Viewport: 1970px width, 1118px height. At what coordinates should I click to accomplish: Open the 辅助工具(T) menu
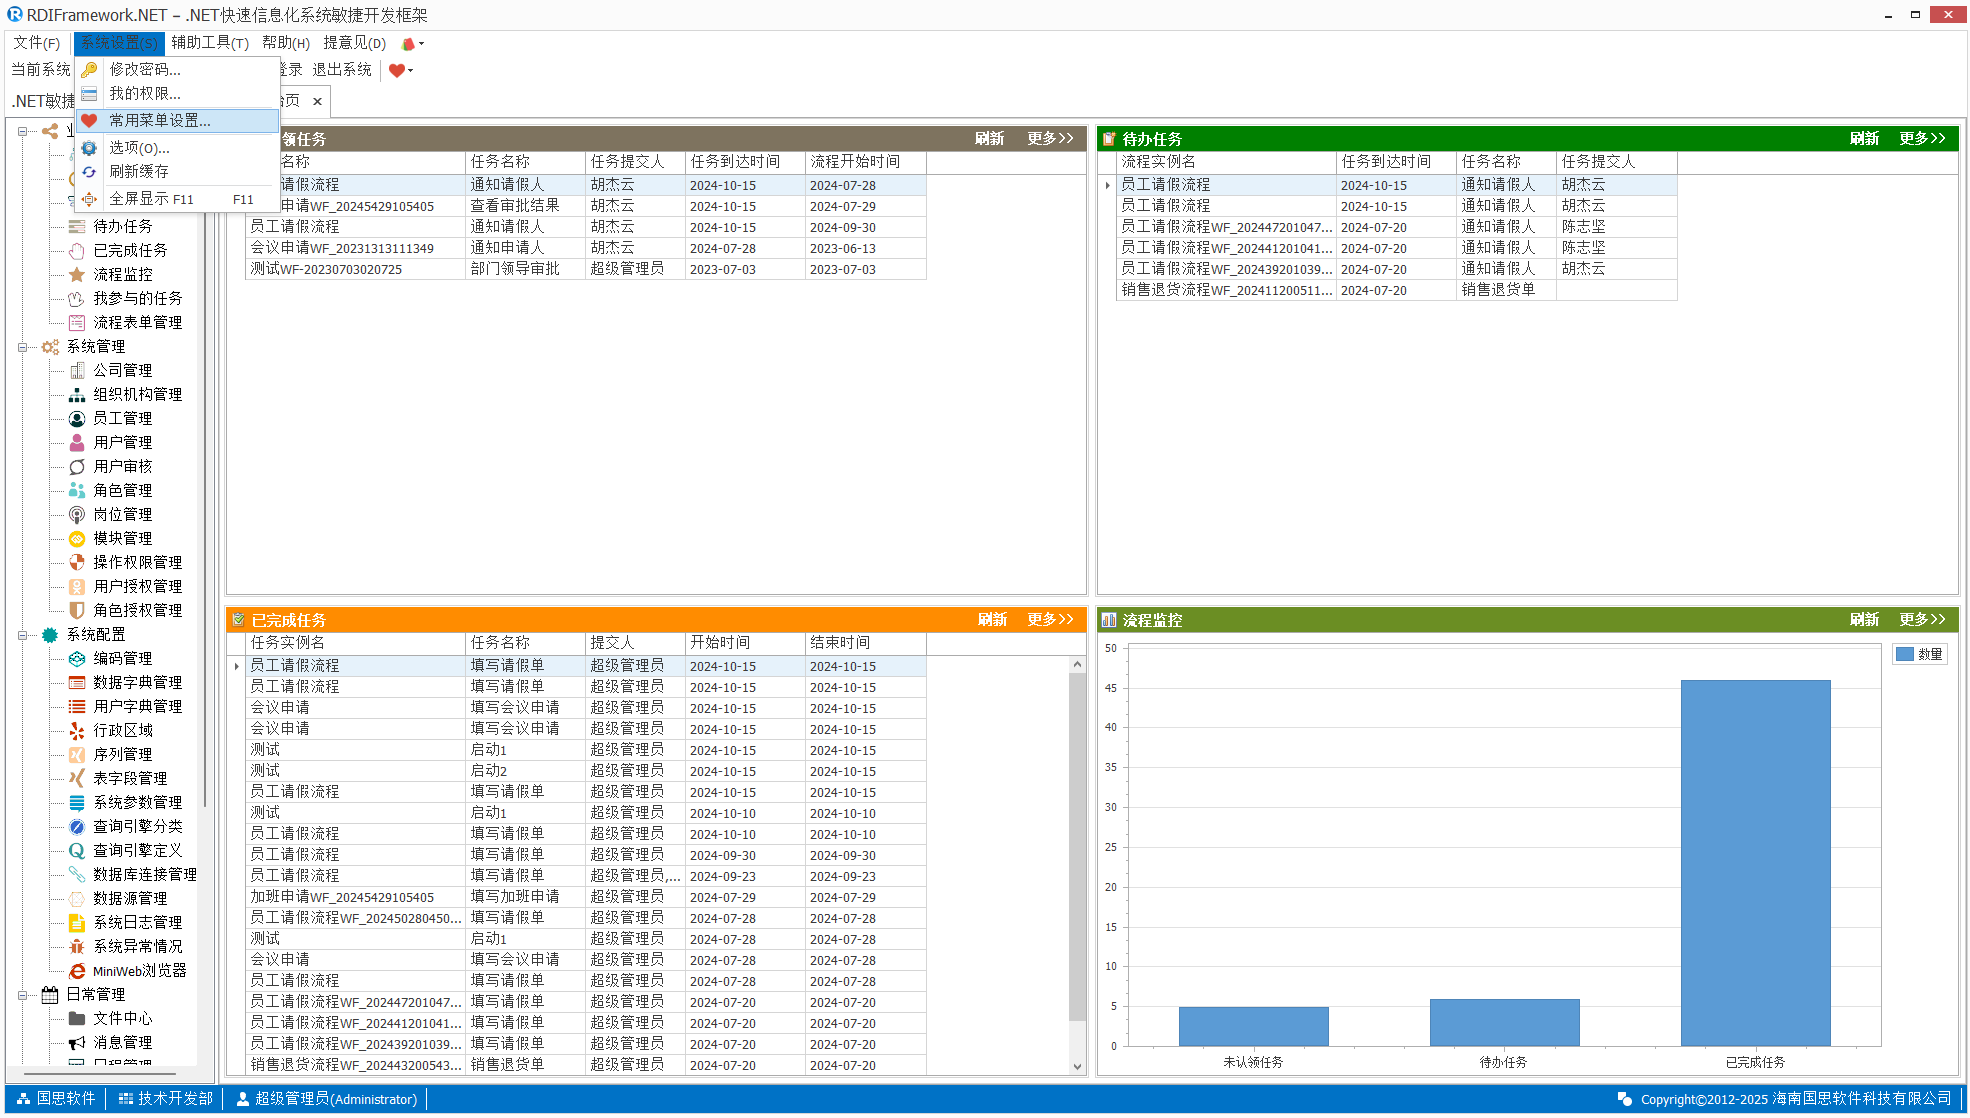209,43
